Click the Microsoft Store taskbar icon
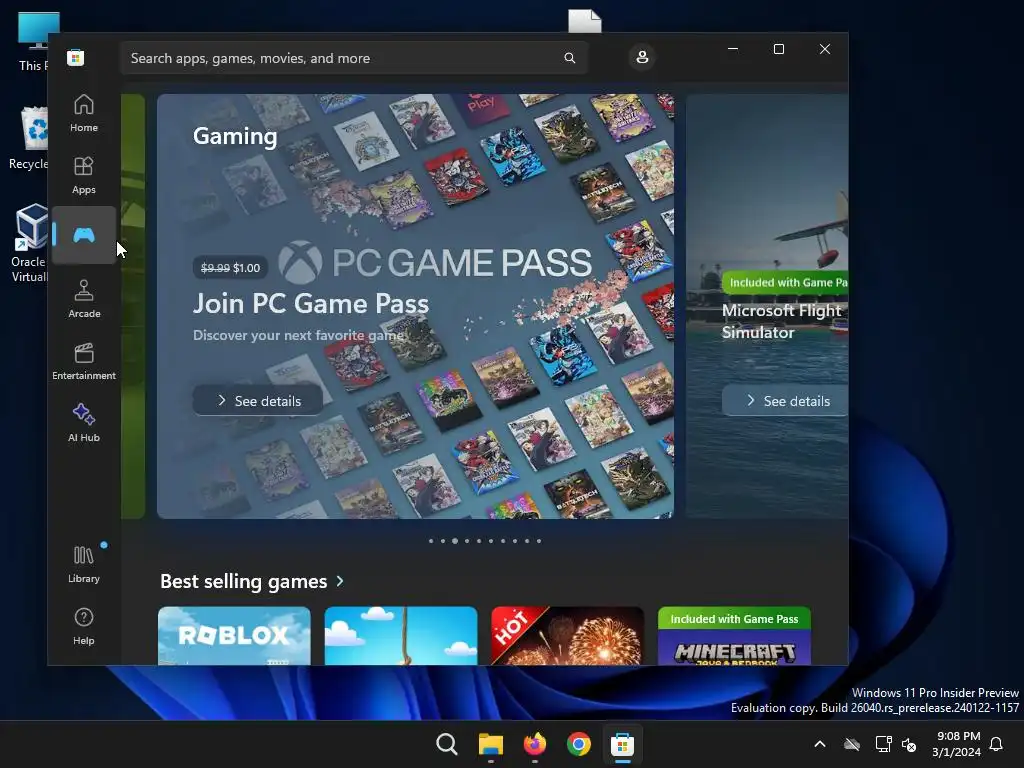 [622, 744]
